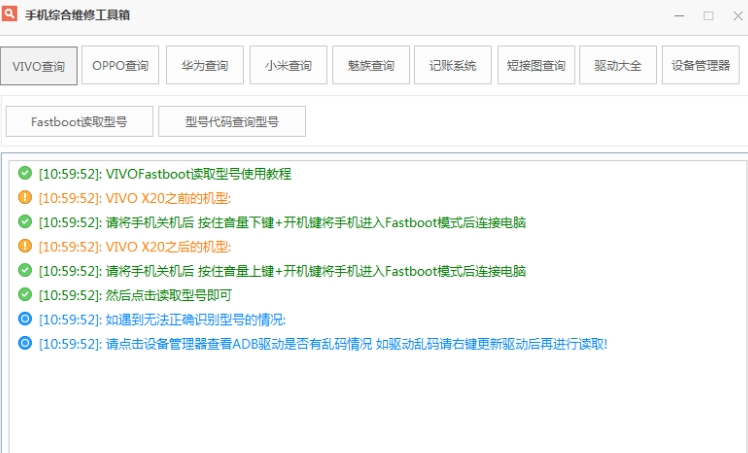Maximize the toolbox window
748x453 pixels.
point(708,16)
